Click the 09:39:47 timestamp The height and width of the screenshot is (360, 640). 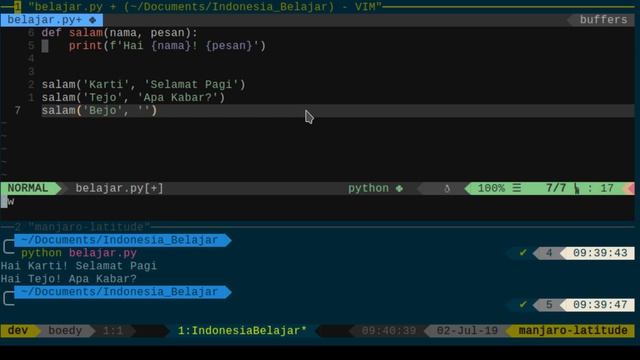tap(600, 305)
